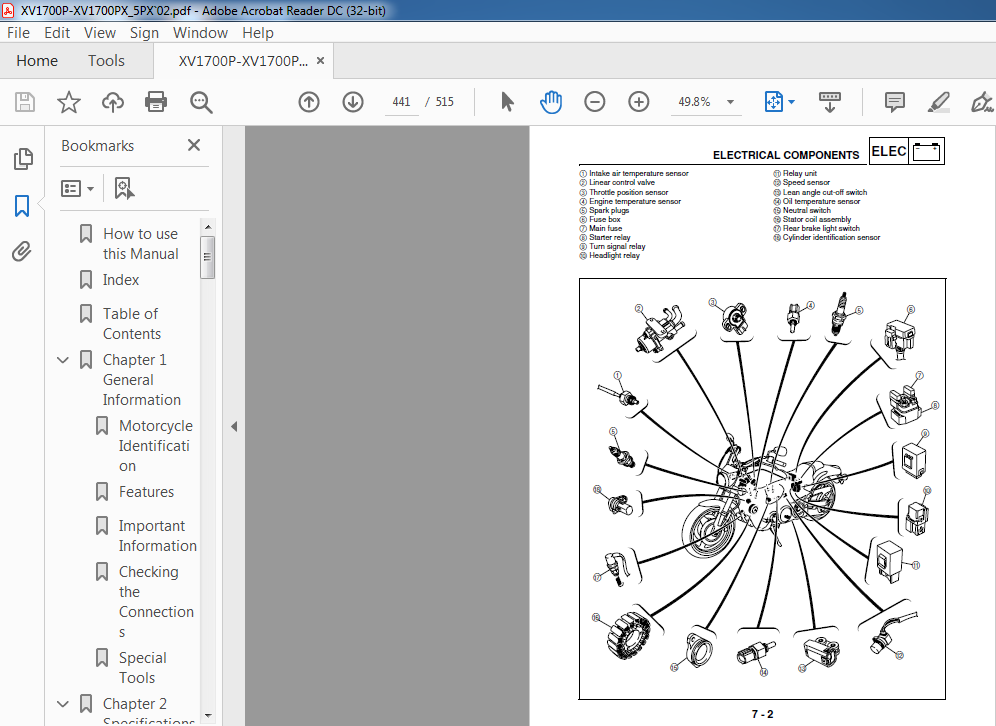Select the highlighter pen tool
This screenshot has height=726, width=996.
click(x=938, y=102)
